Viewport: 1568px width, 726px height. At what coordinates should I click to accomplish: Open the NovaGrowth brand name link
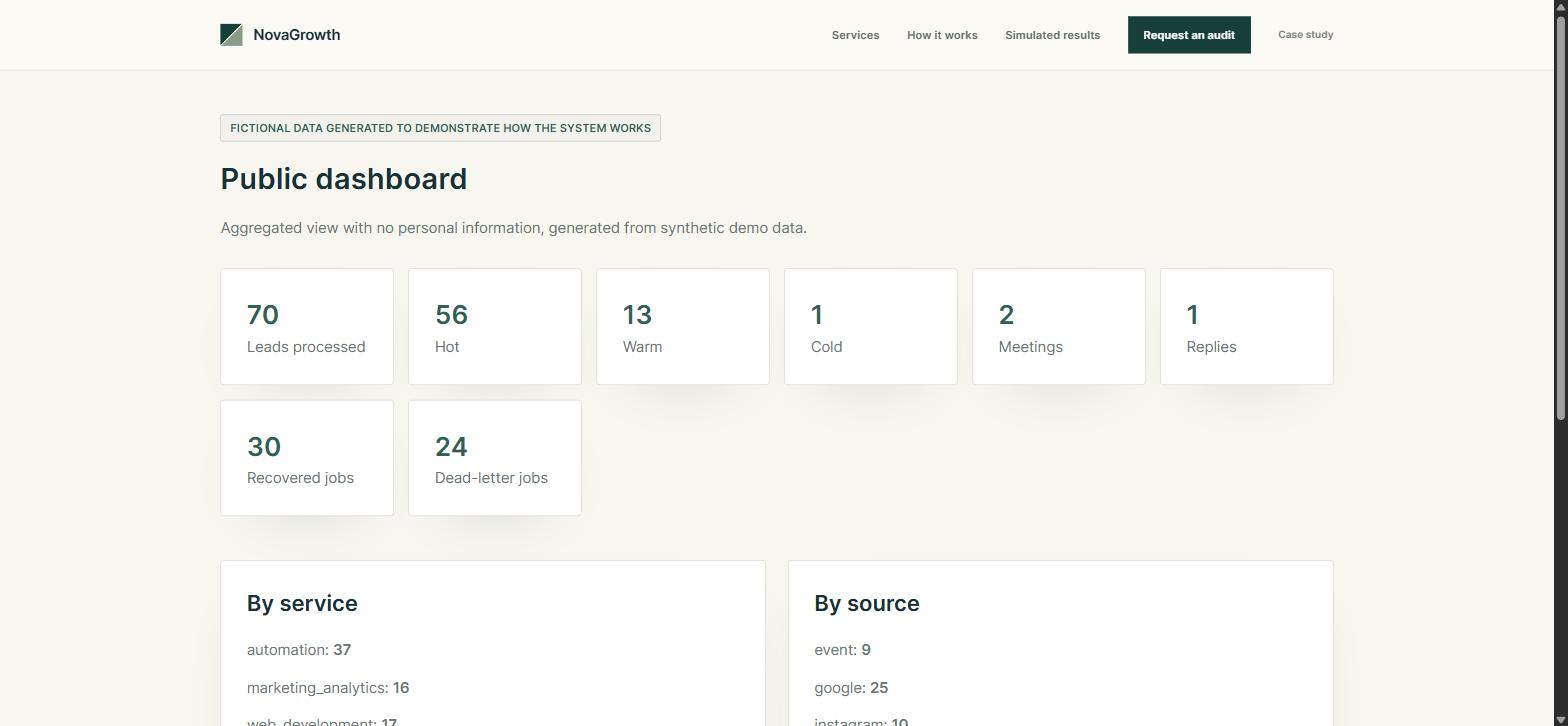coord(297,35)
